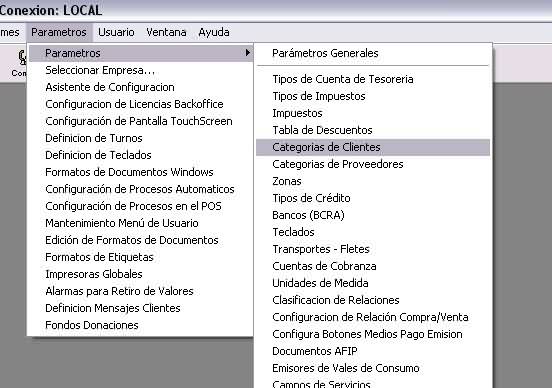Viewport: 552px width, 388px height.
Task: Open the Ayuda menu
Action: coord(214,32)
